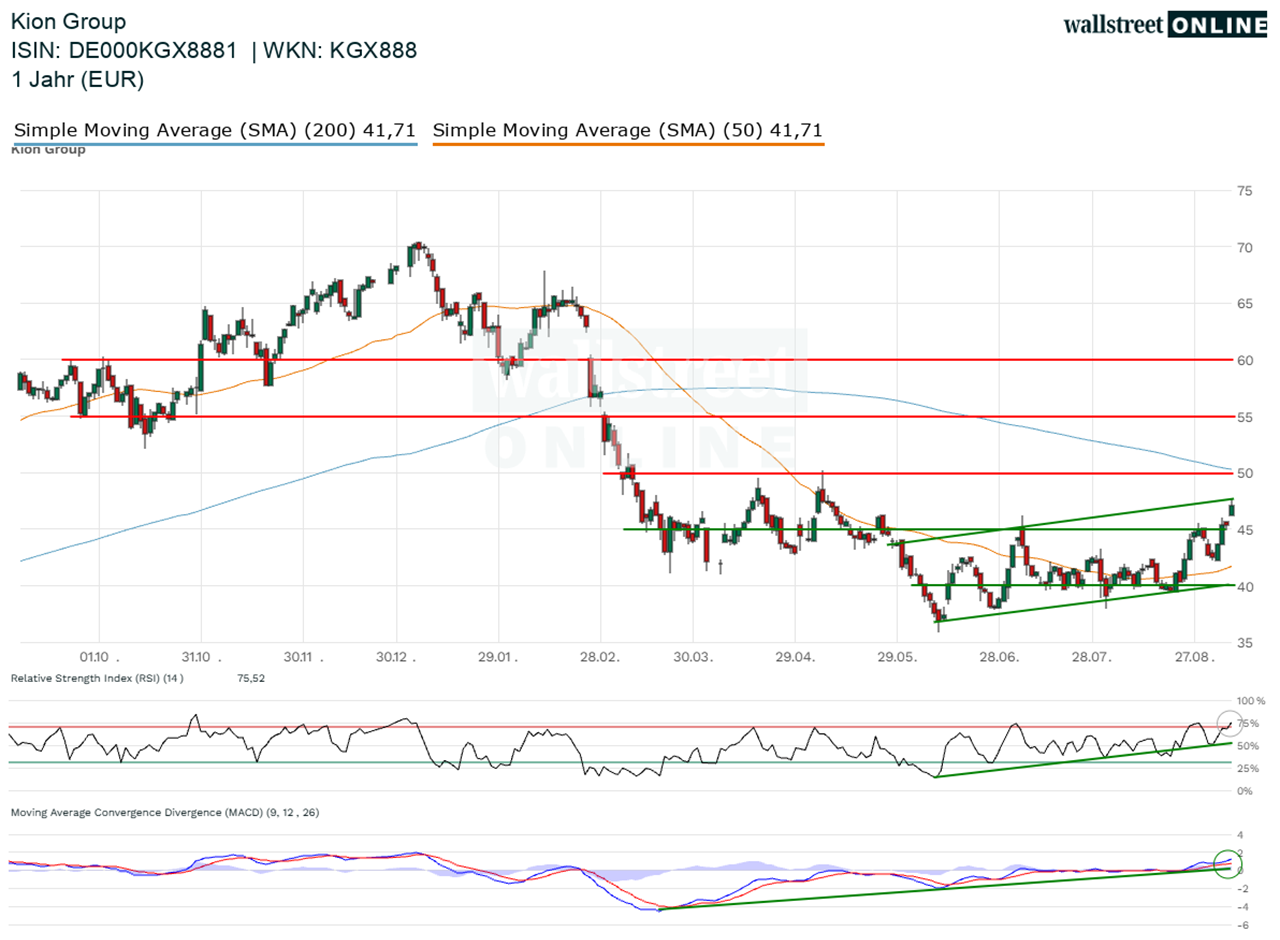Viewport: 1280px width, 940px height.
Task: Click the 100 % RSI axis label
Action: tap(1251, 701)
